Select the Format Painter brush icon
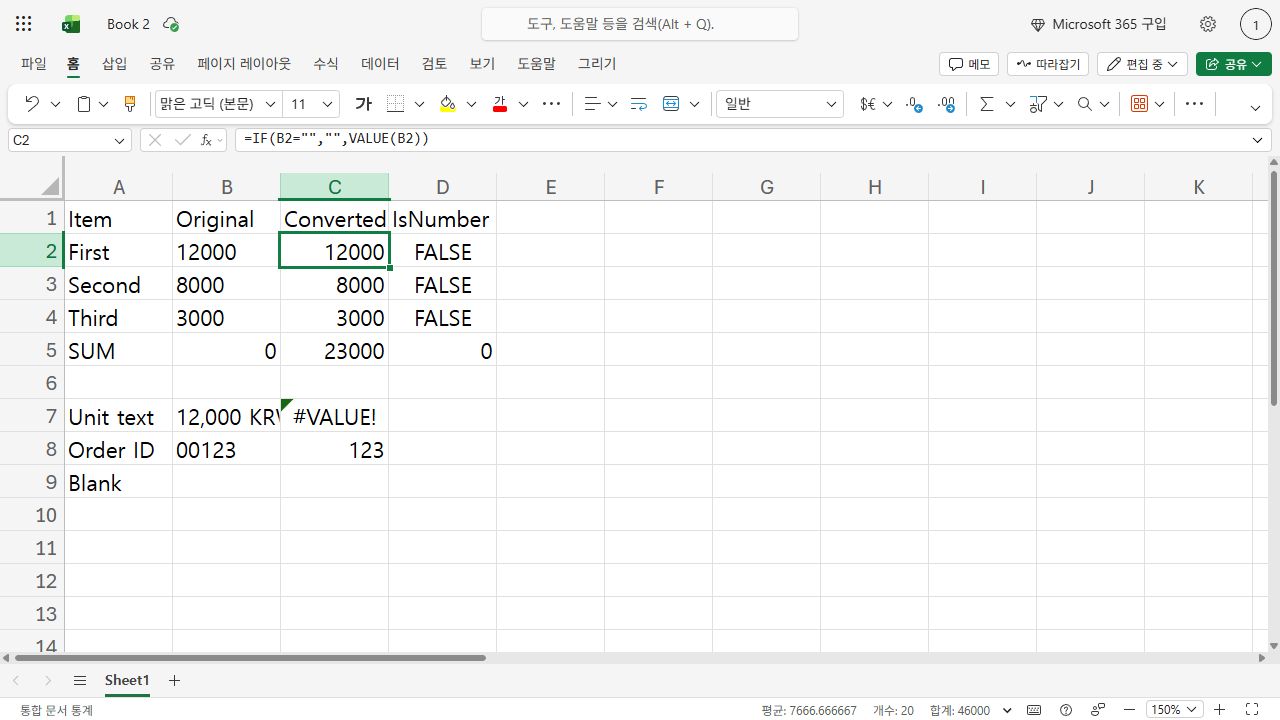The width and height of the screenshot is (1280, 720). pyautogui.click(x=129, y=104)
